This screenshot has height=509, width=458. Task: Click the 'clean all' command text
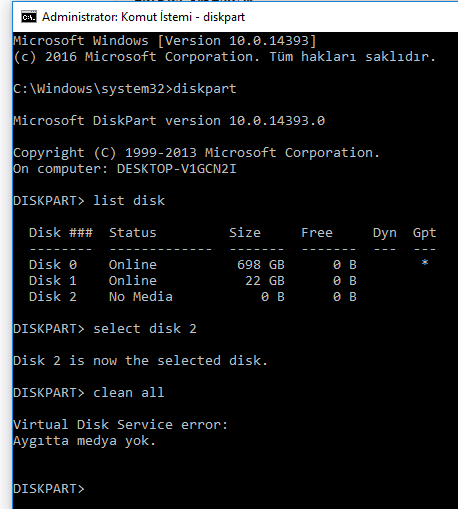[129, 392]
